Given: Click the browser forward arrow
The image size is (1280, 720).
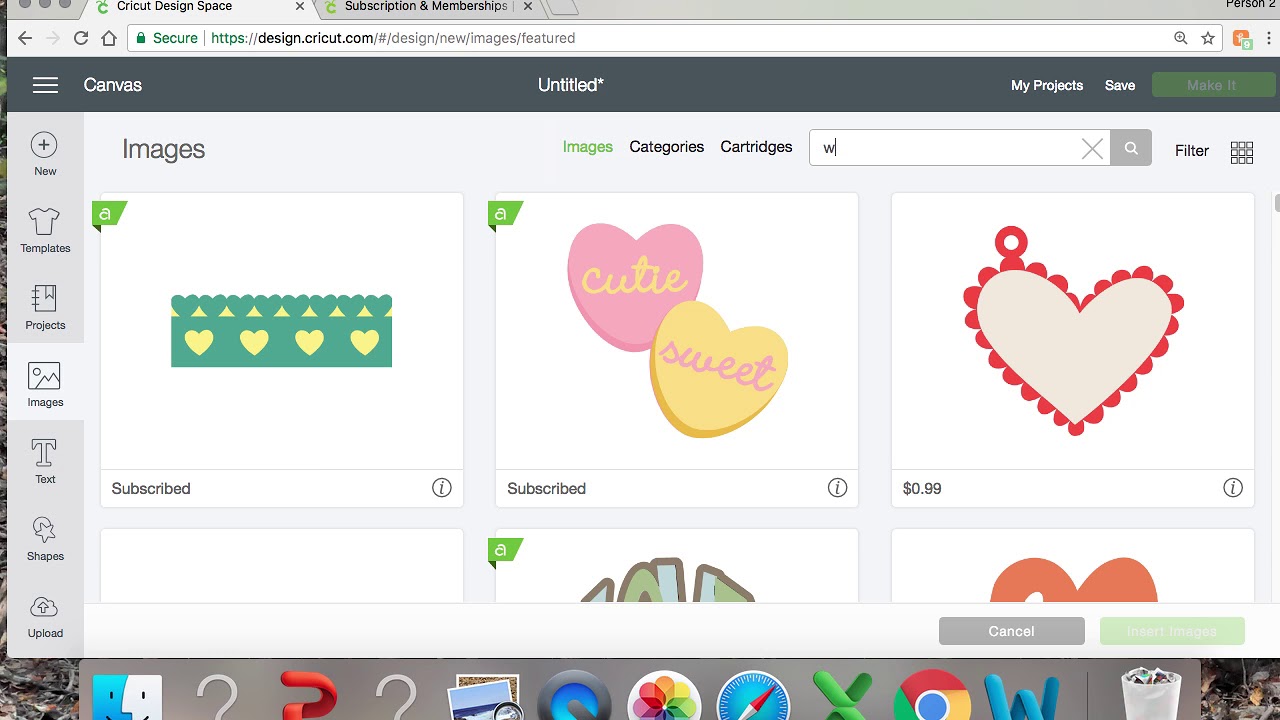Looking at the screenshot, I should (x=53, y=38).
